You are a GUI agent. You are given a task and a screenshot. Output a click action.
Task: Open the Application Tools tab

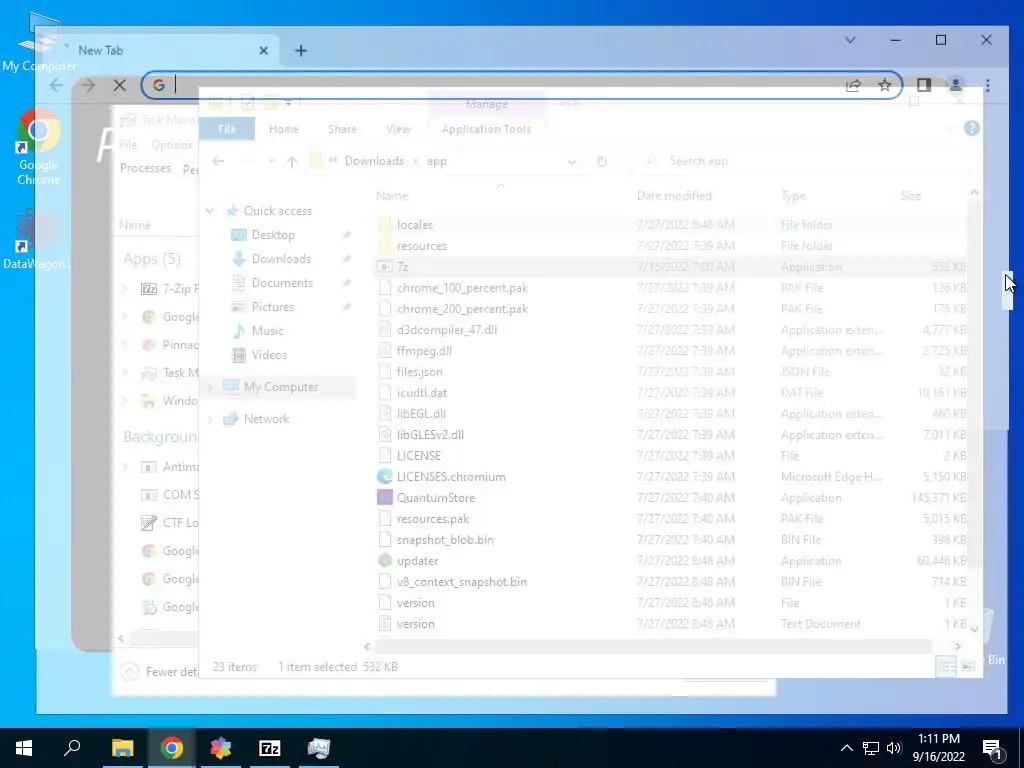tap(487, 129)
